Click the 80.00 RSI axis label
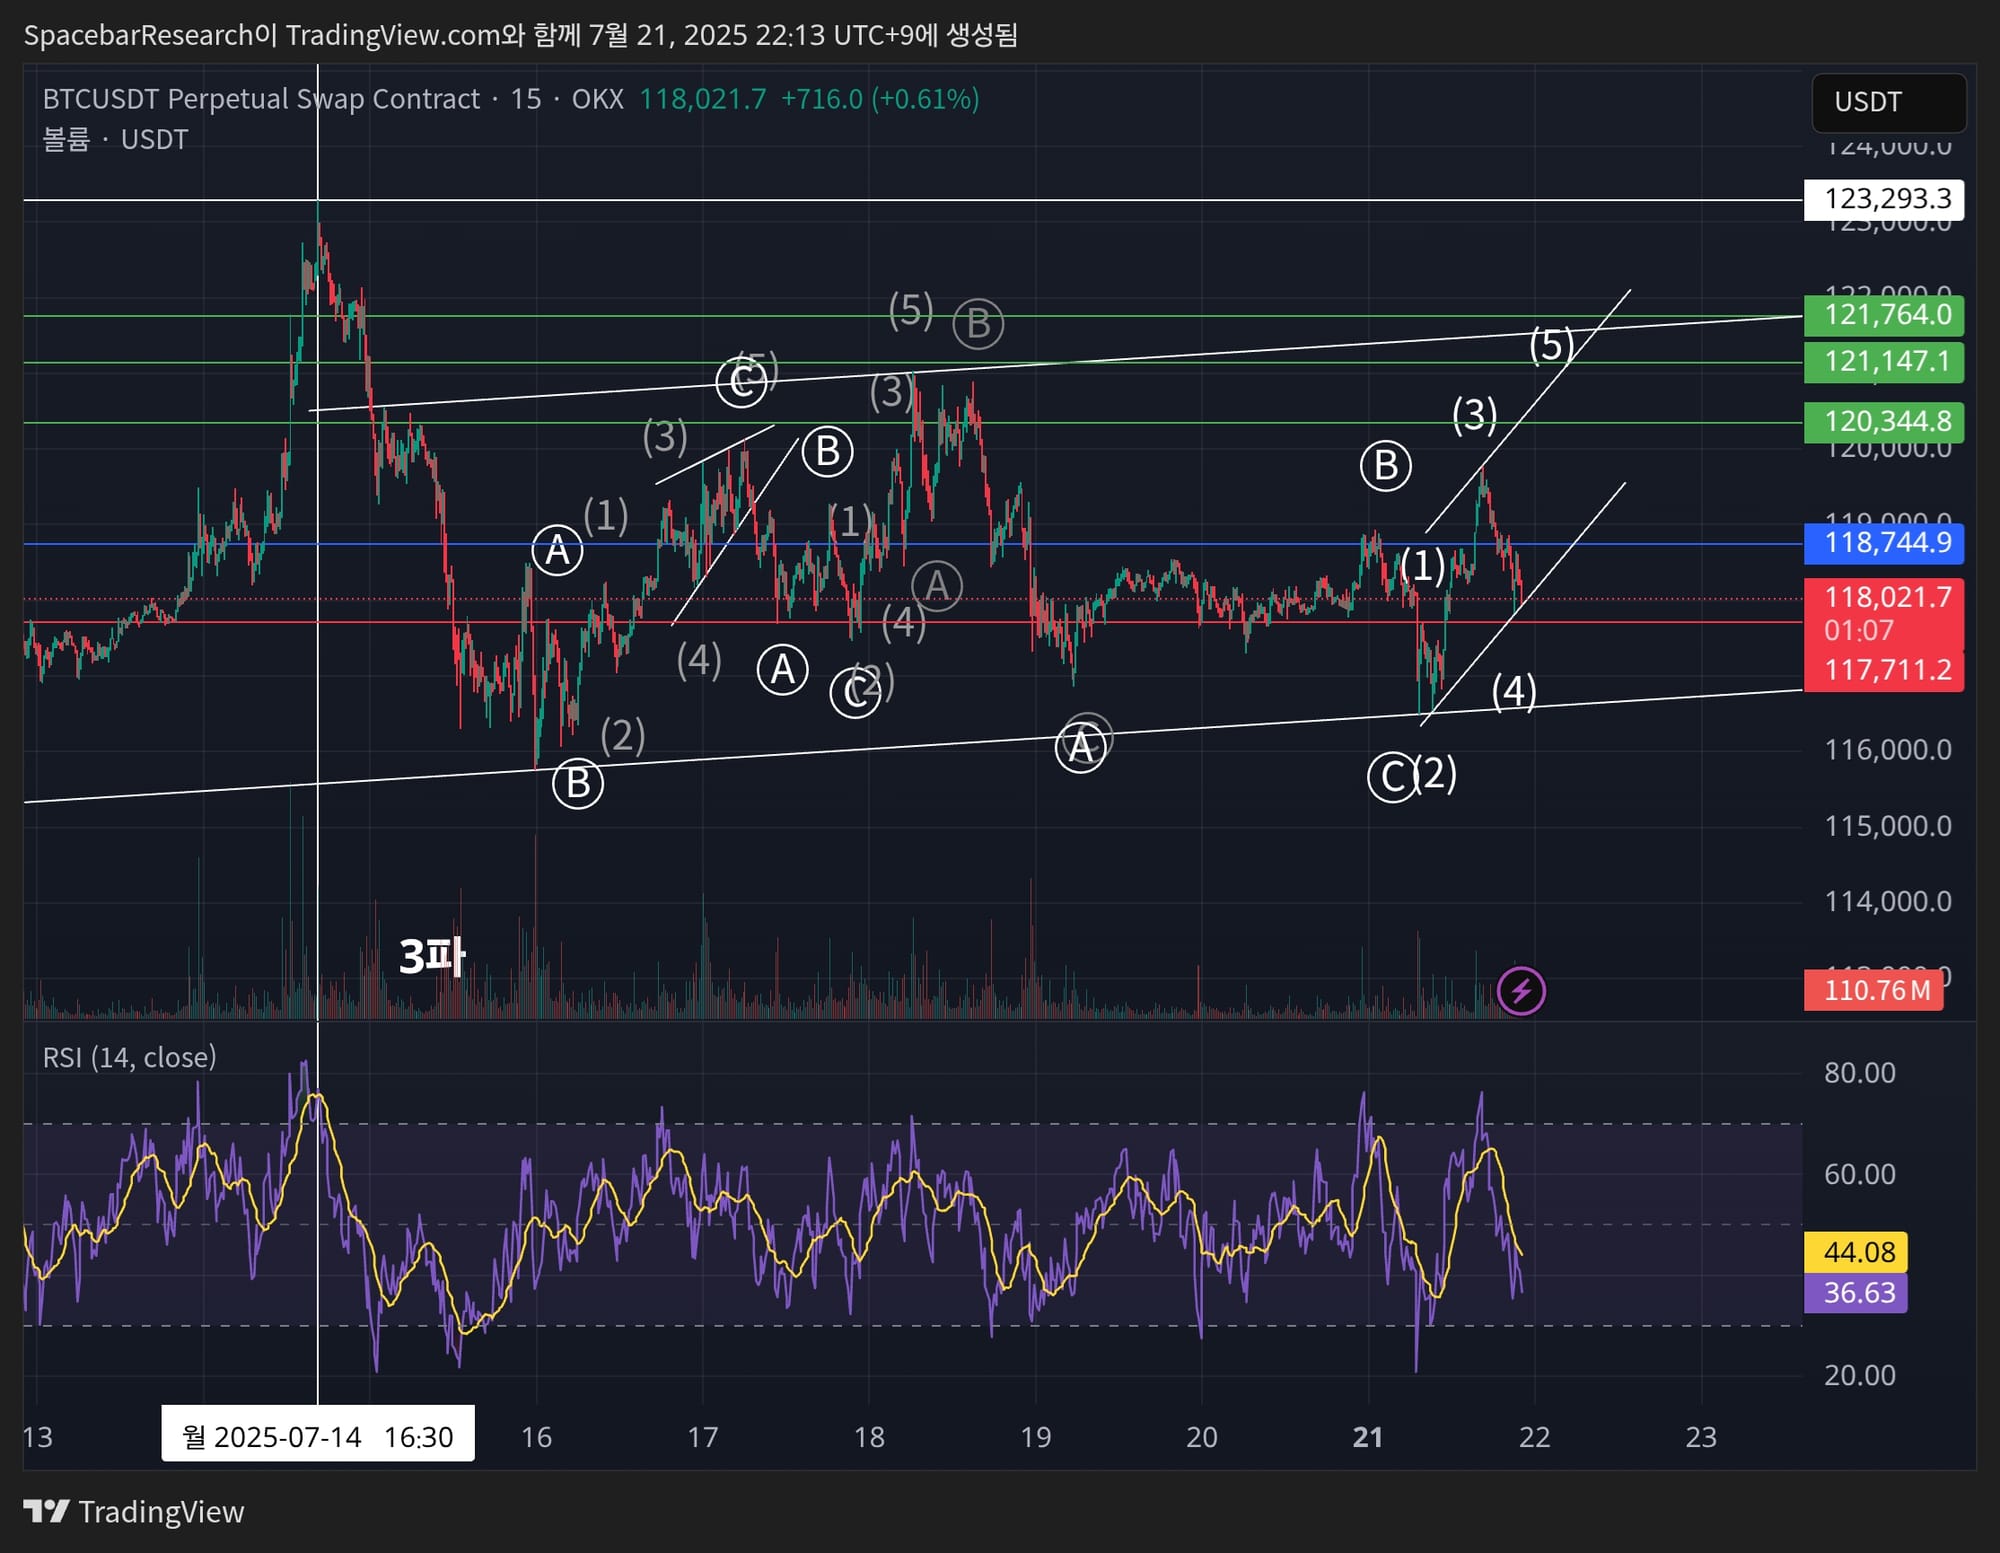Viewport: 2000px width, 1553px height. click(1860, 1073)
